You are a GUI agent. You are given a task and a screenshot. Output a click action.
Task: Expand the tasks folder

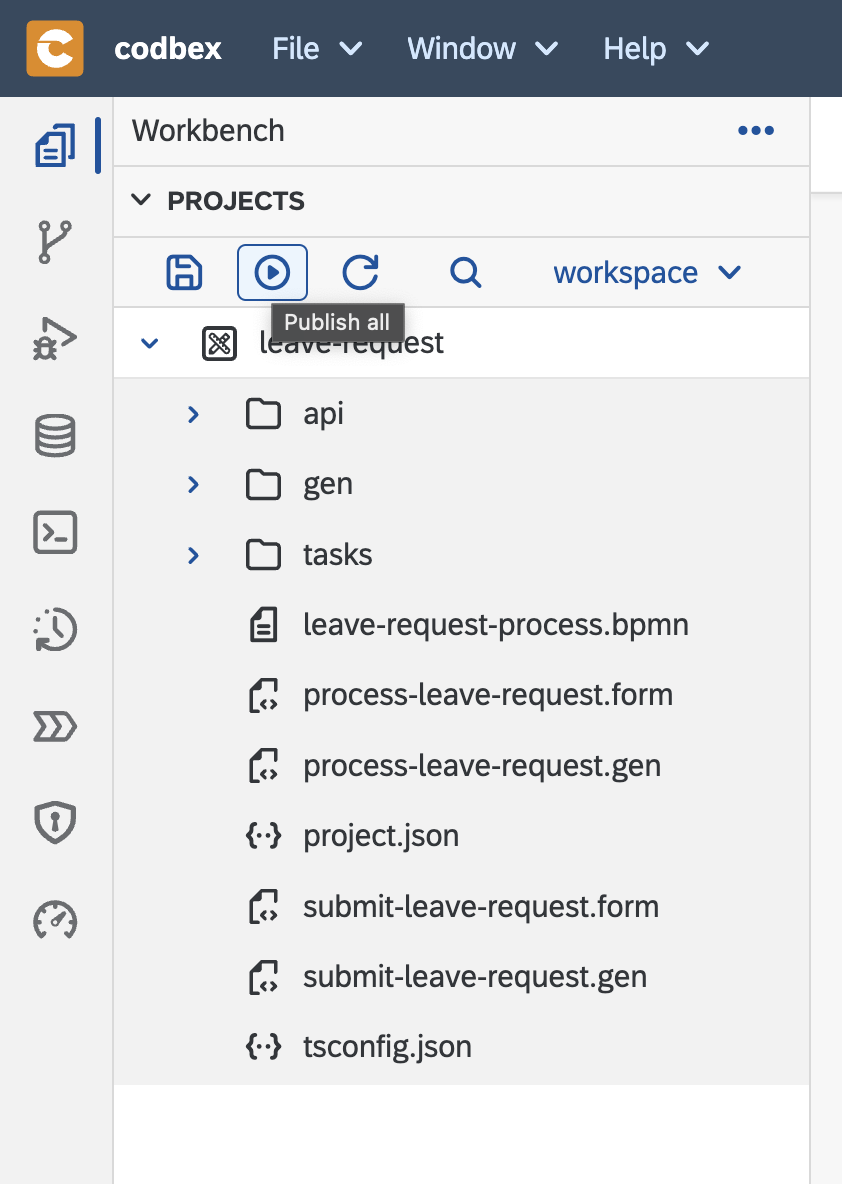[193, 555]
